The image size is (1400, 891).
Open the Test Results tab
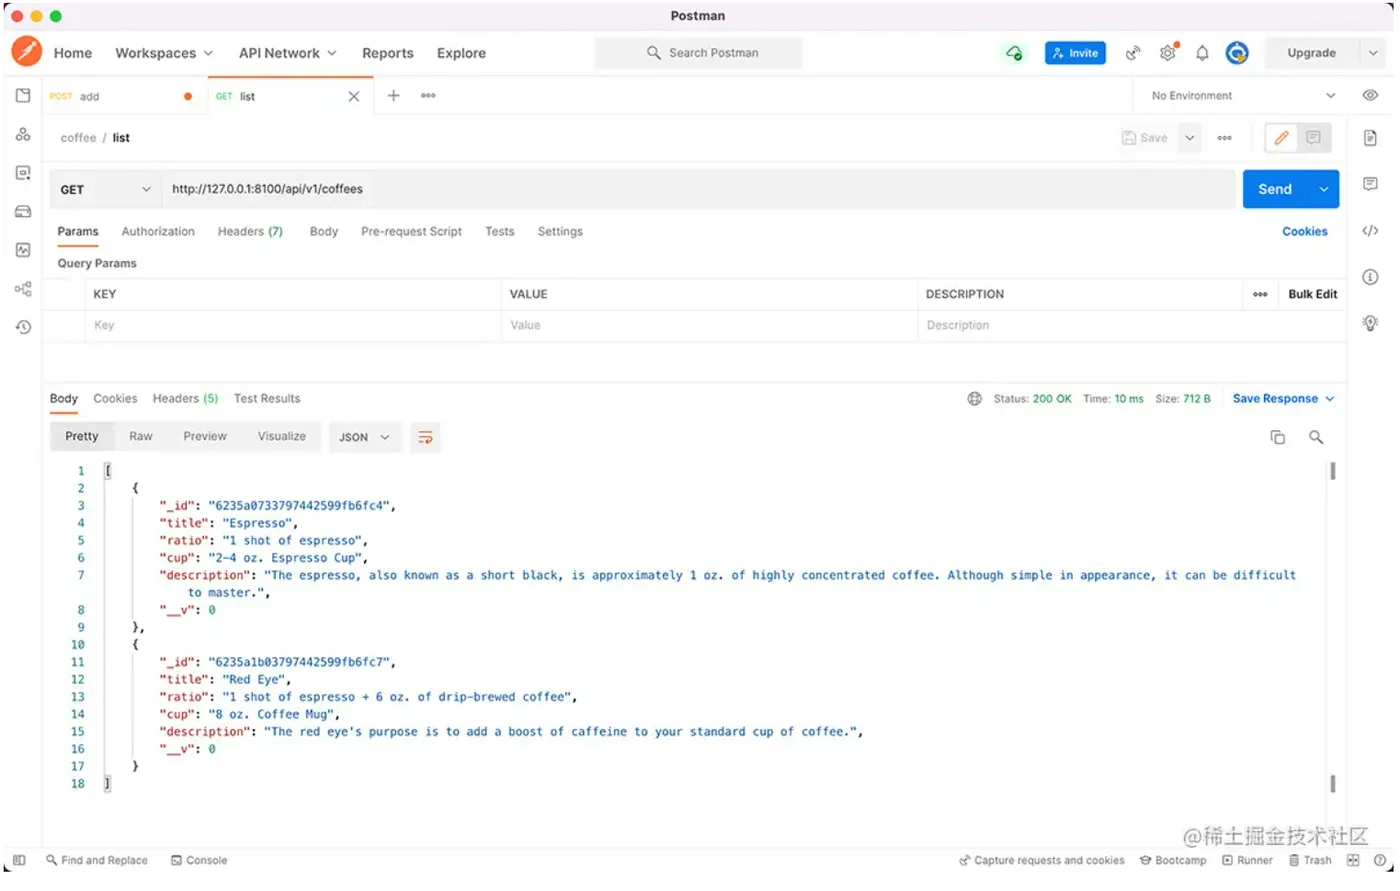point(267,399)
